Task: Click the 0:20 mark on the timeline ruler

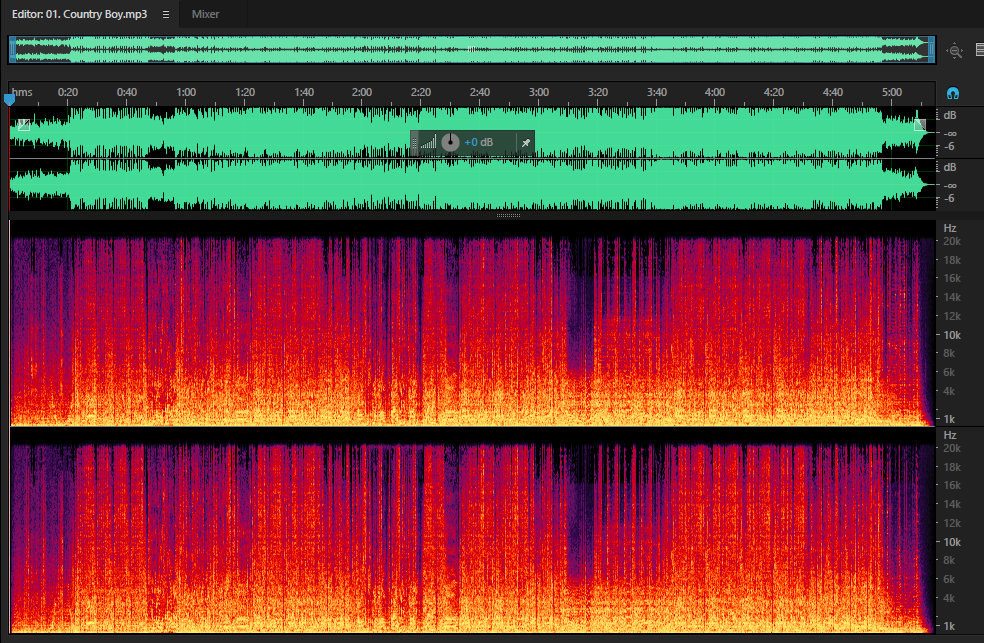Action: (x=68, y=92)
